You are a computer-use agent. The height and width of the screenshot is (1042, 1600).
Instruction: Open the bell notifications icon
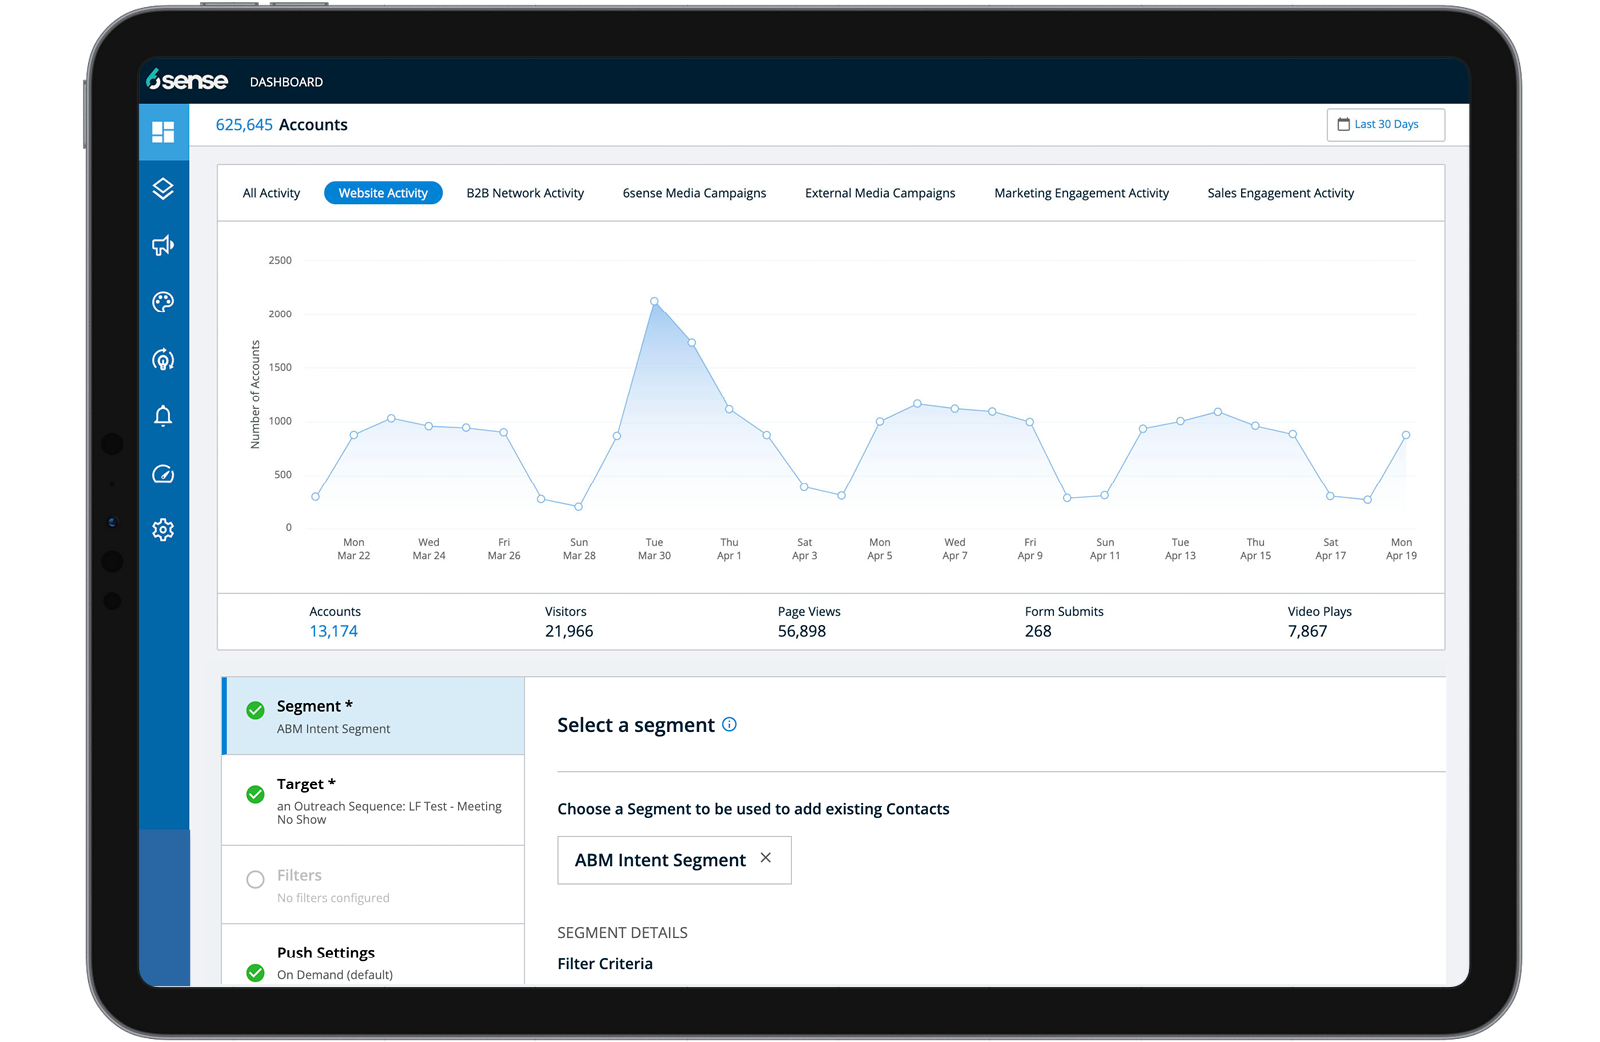click(x=163, y=416)
